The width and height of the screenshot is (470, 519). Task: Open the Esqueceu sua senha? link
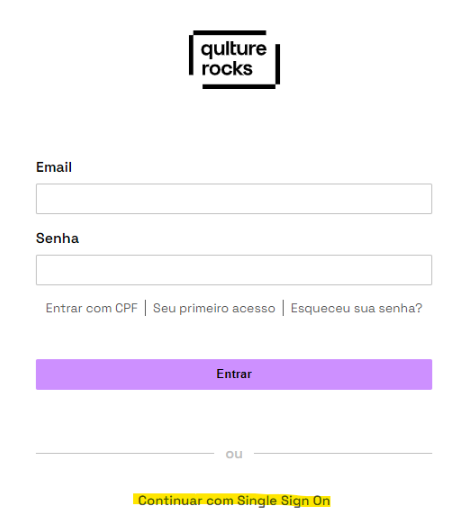[x=356, y=308]
